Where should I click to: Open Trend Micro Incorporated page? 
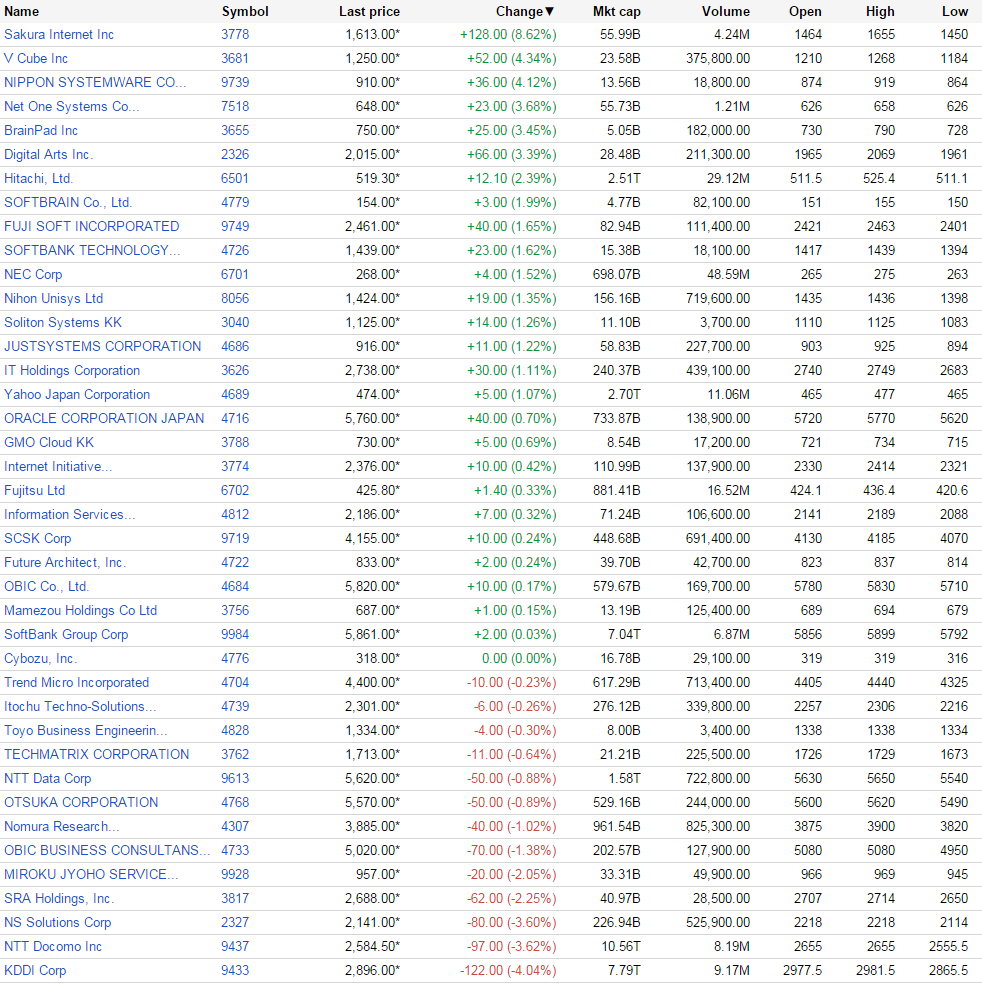[76, 683]
